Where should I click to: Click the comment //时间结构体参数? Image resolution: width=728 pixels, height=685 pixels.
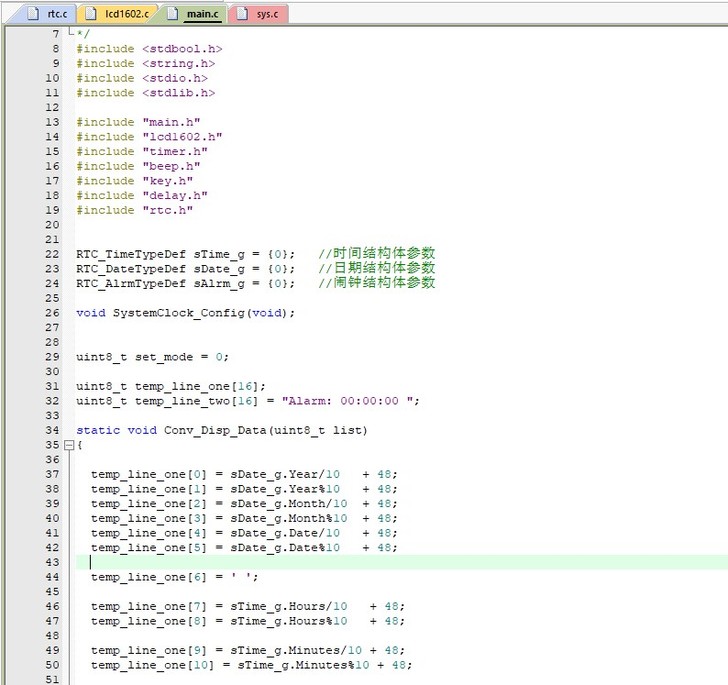click(377, 254)
